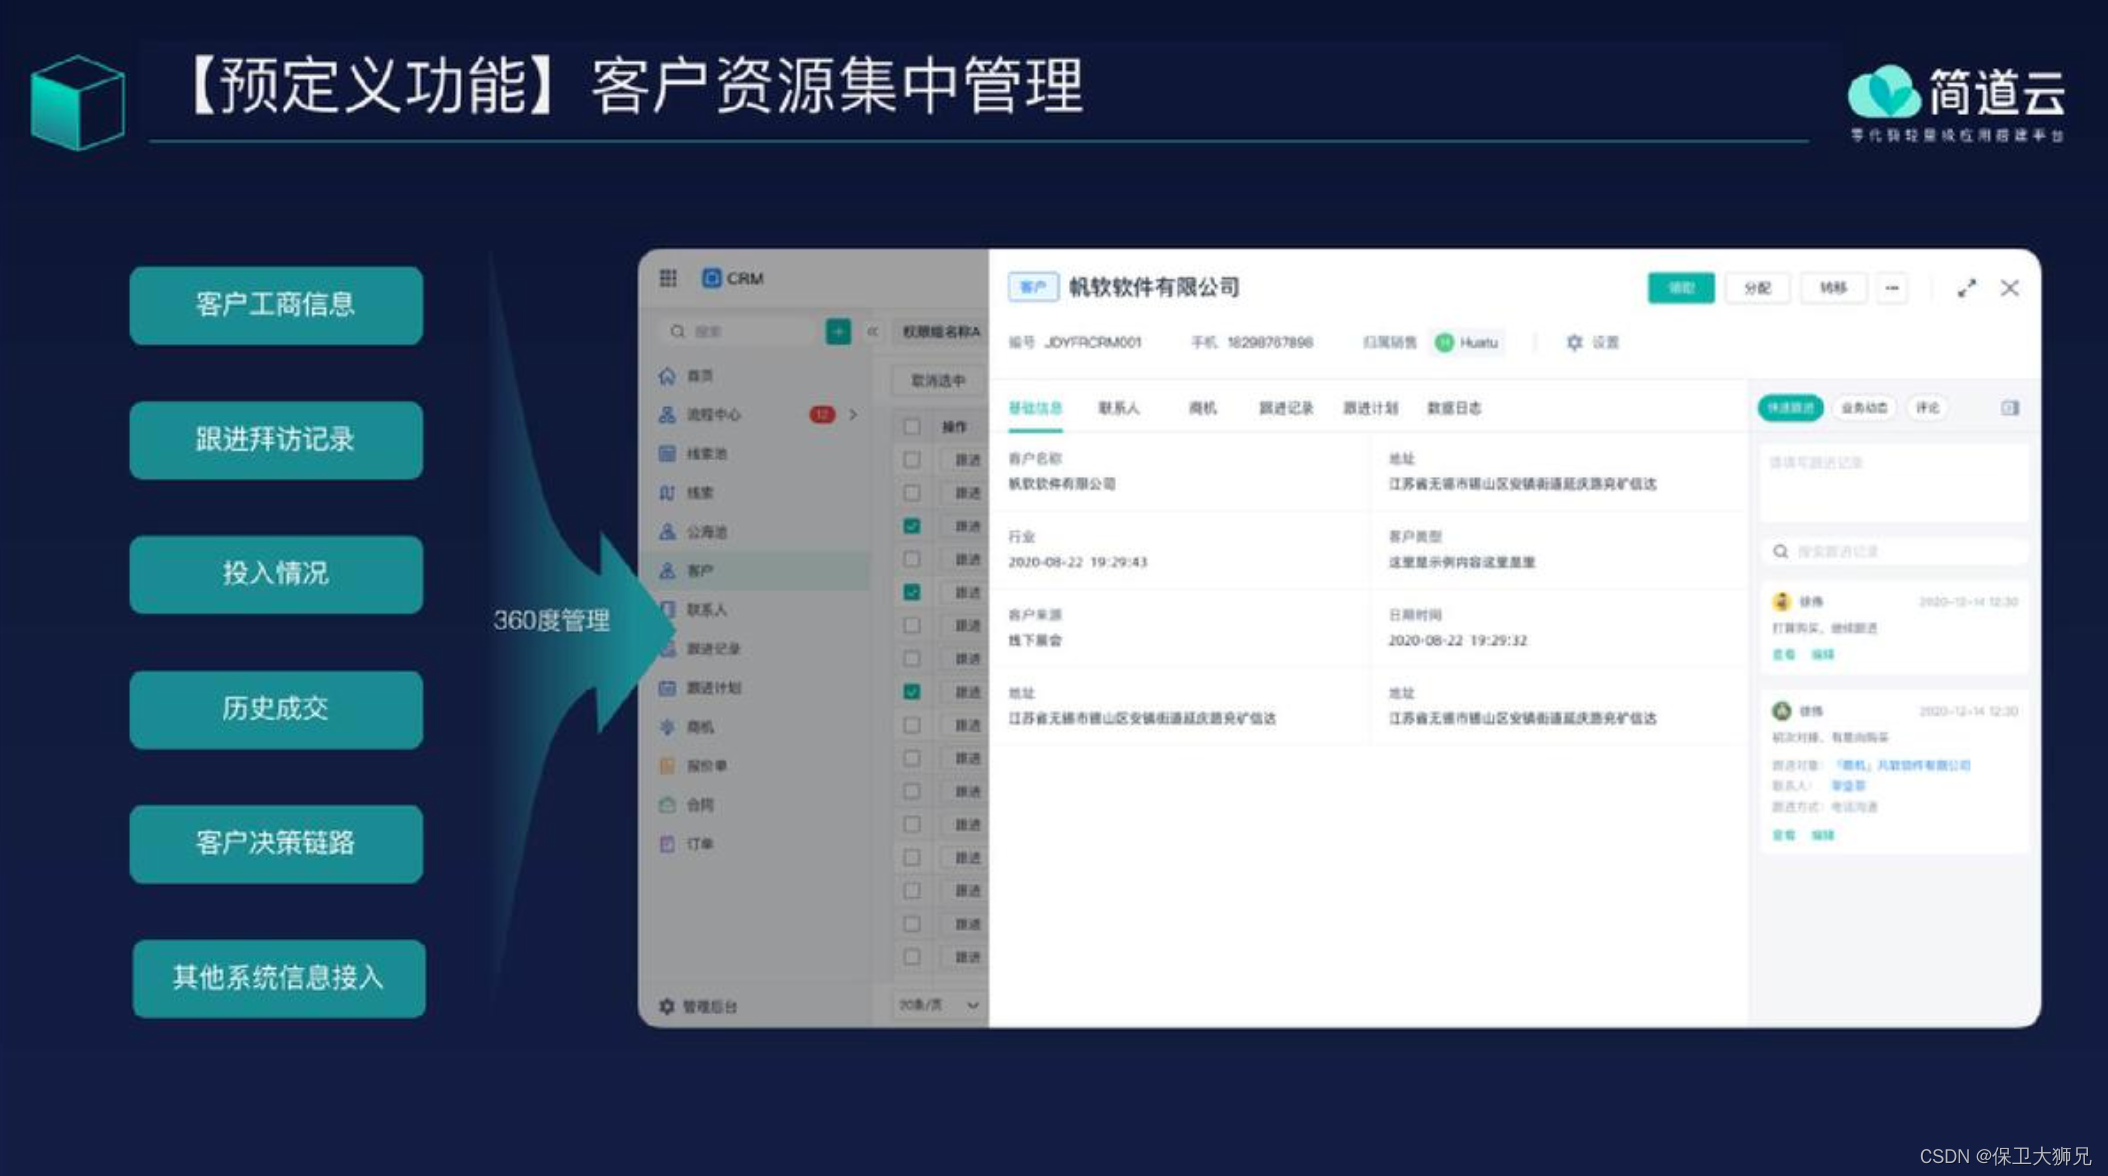
Task: Select 客户 customers in the sidebar
Action: [754, 571]
